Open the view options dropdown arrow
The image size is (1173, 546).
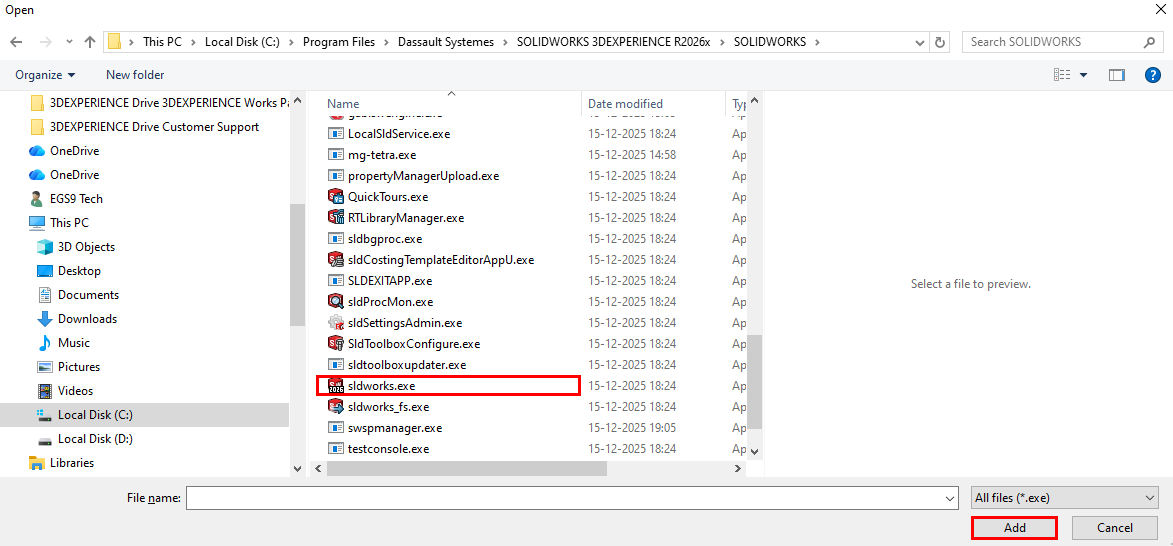click(1083, 75)
